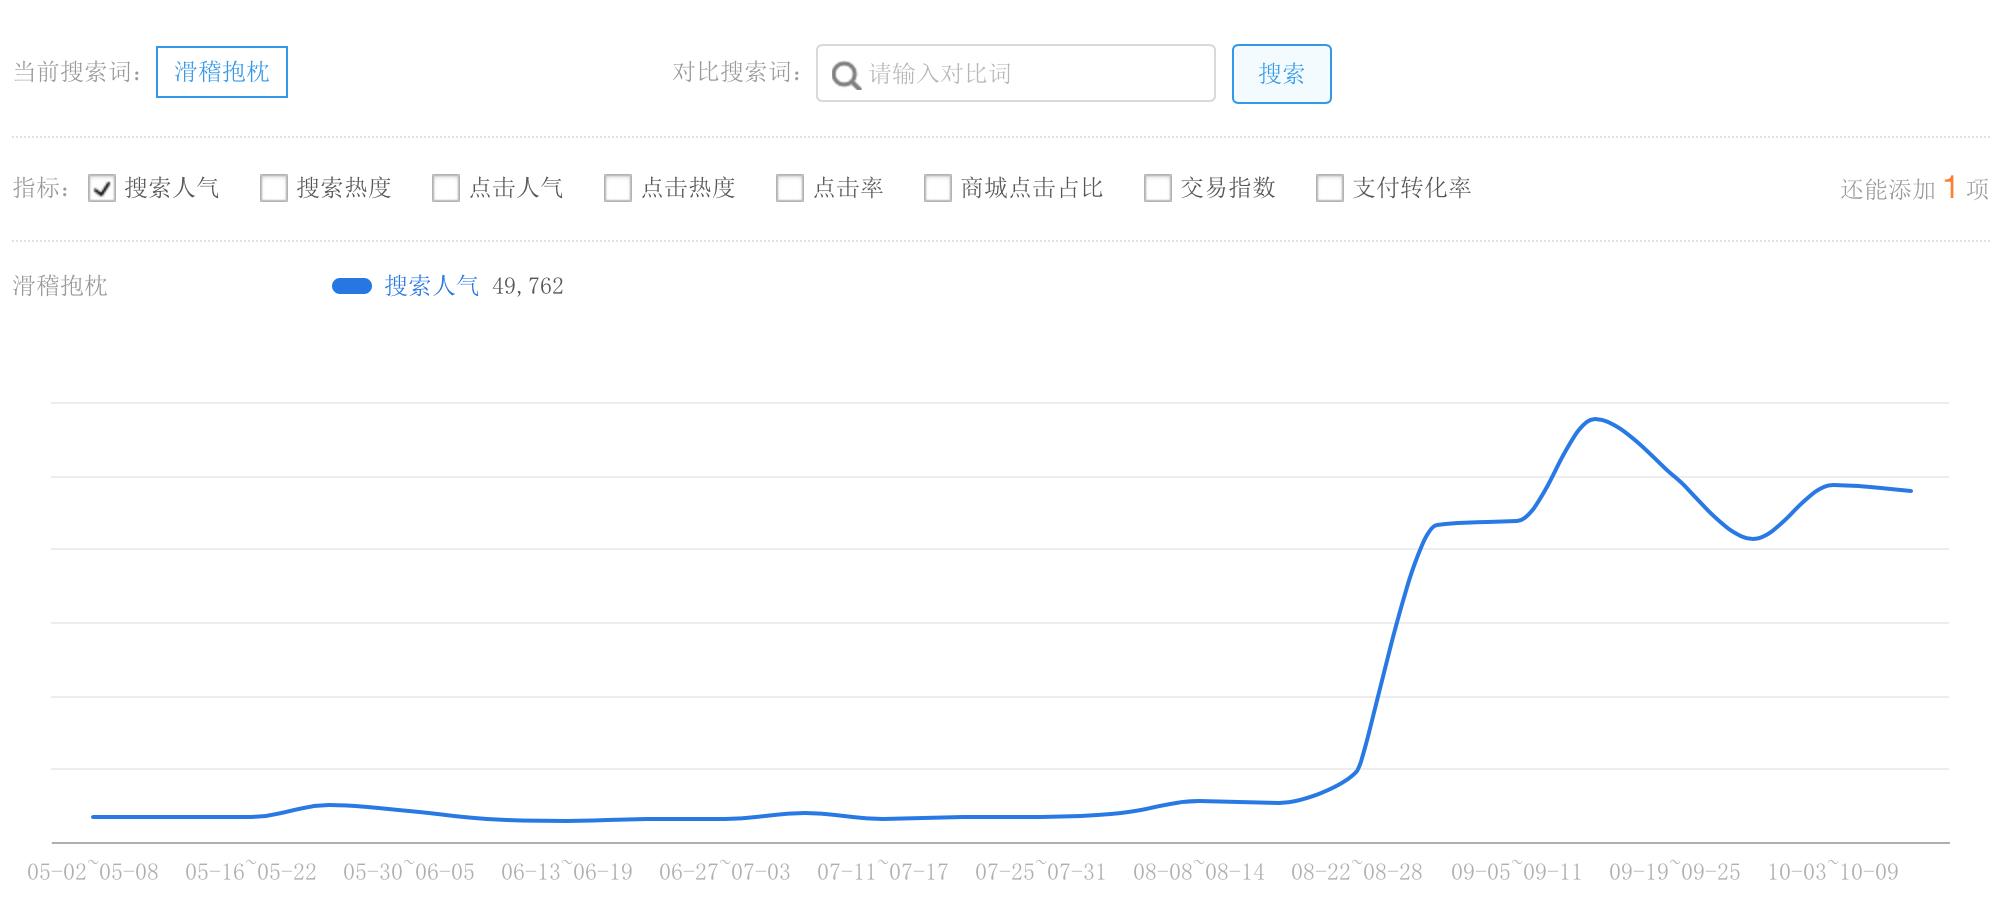Click the chart line's highest peak

click(1594, 419)
